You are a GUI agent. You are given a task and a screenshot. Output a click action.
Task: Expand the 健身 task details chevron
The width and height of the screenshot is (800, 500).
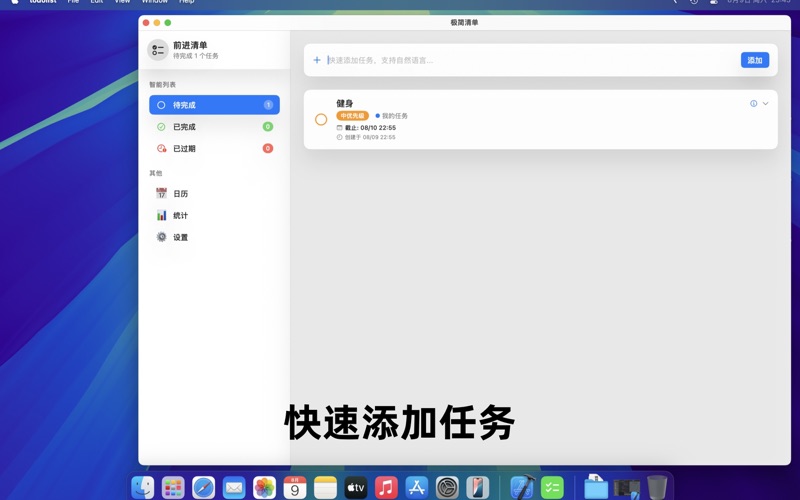coord(766,104)
